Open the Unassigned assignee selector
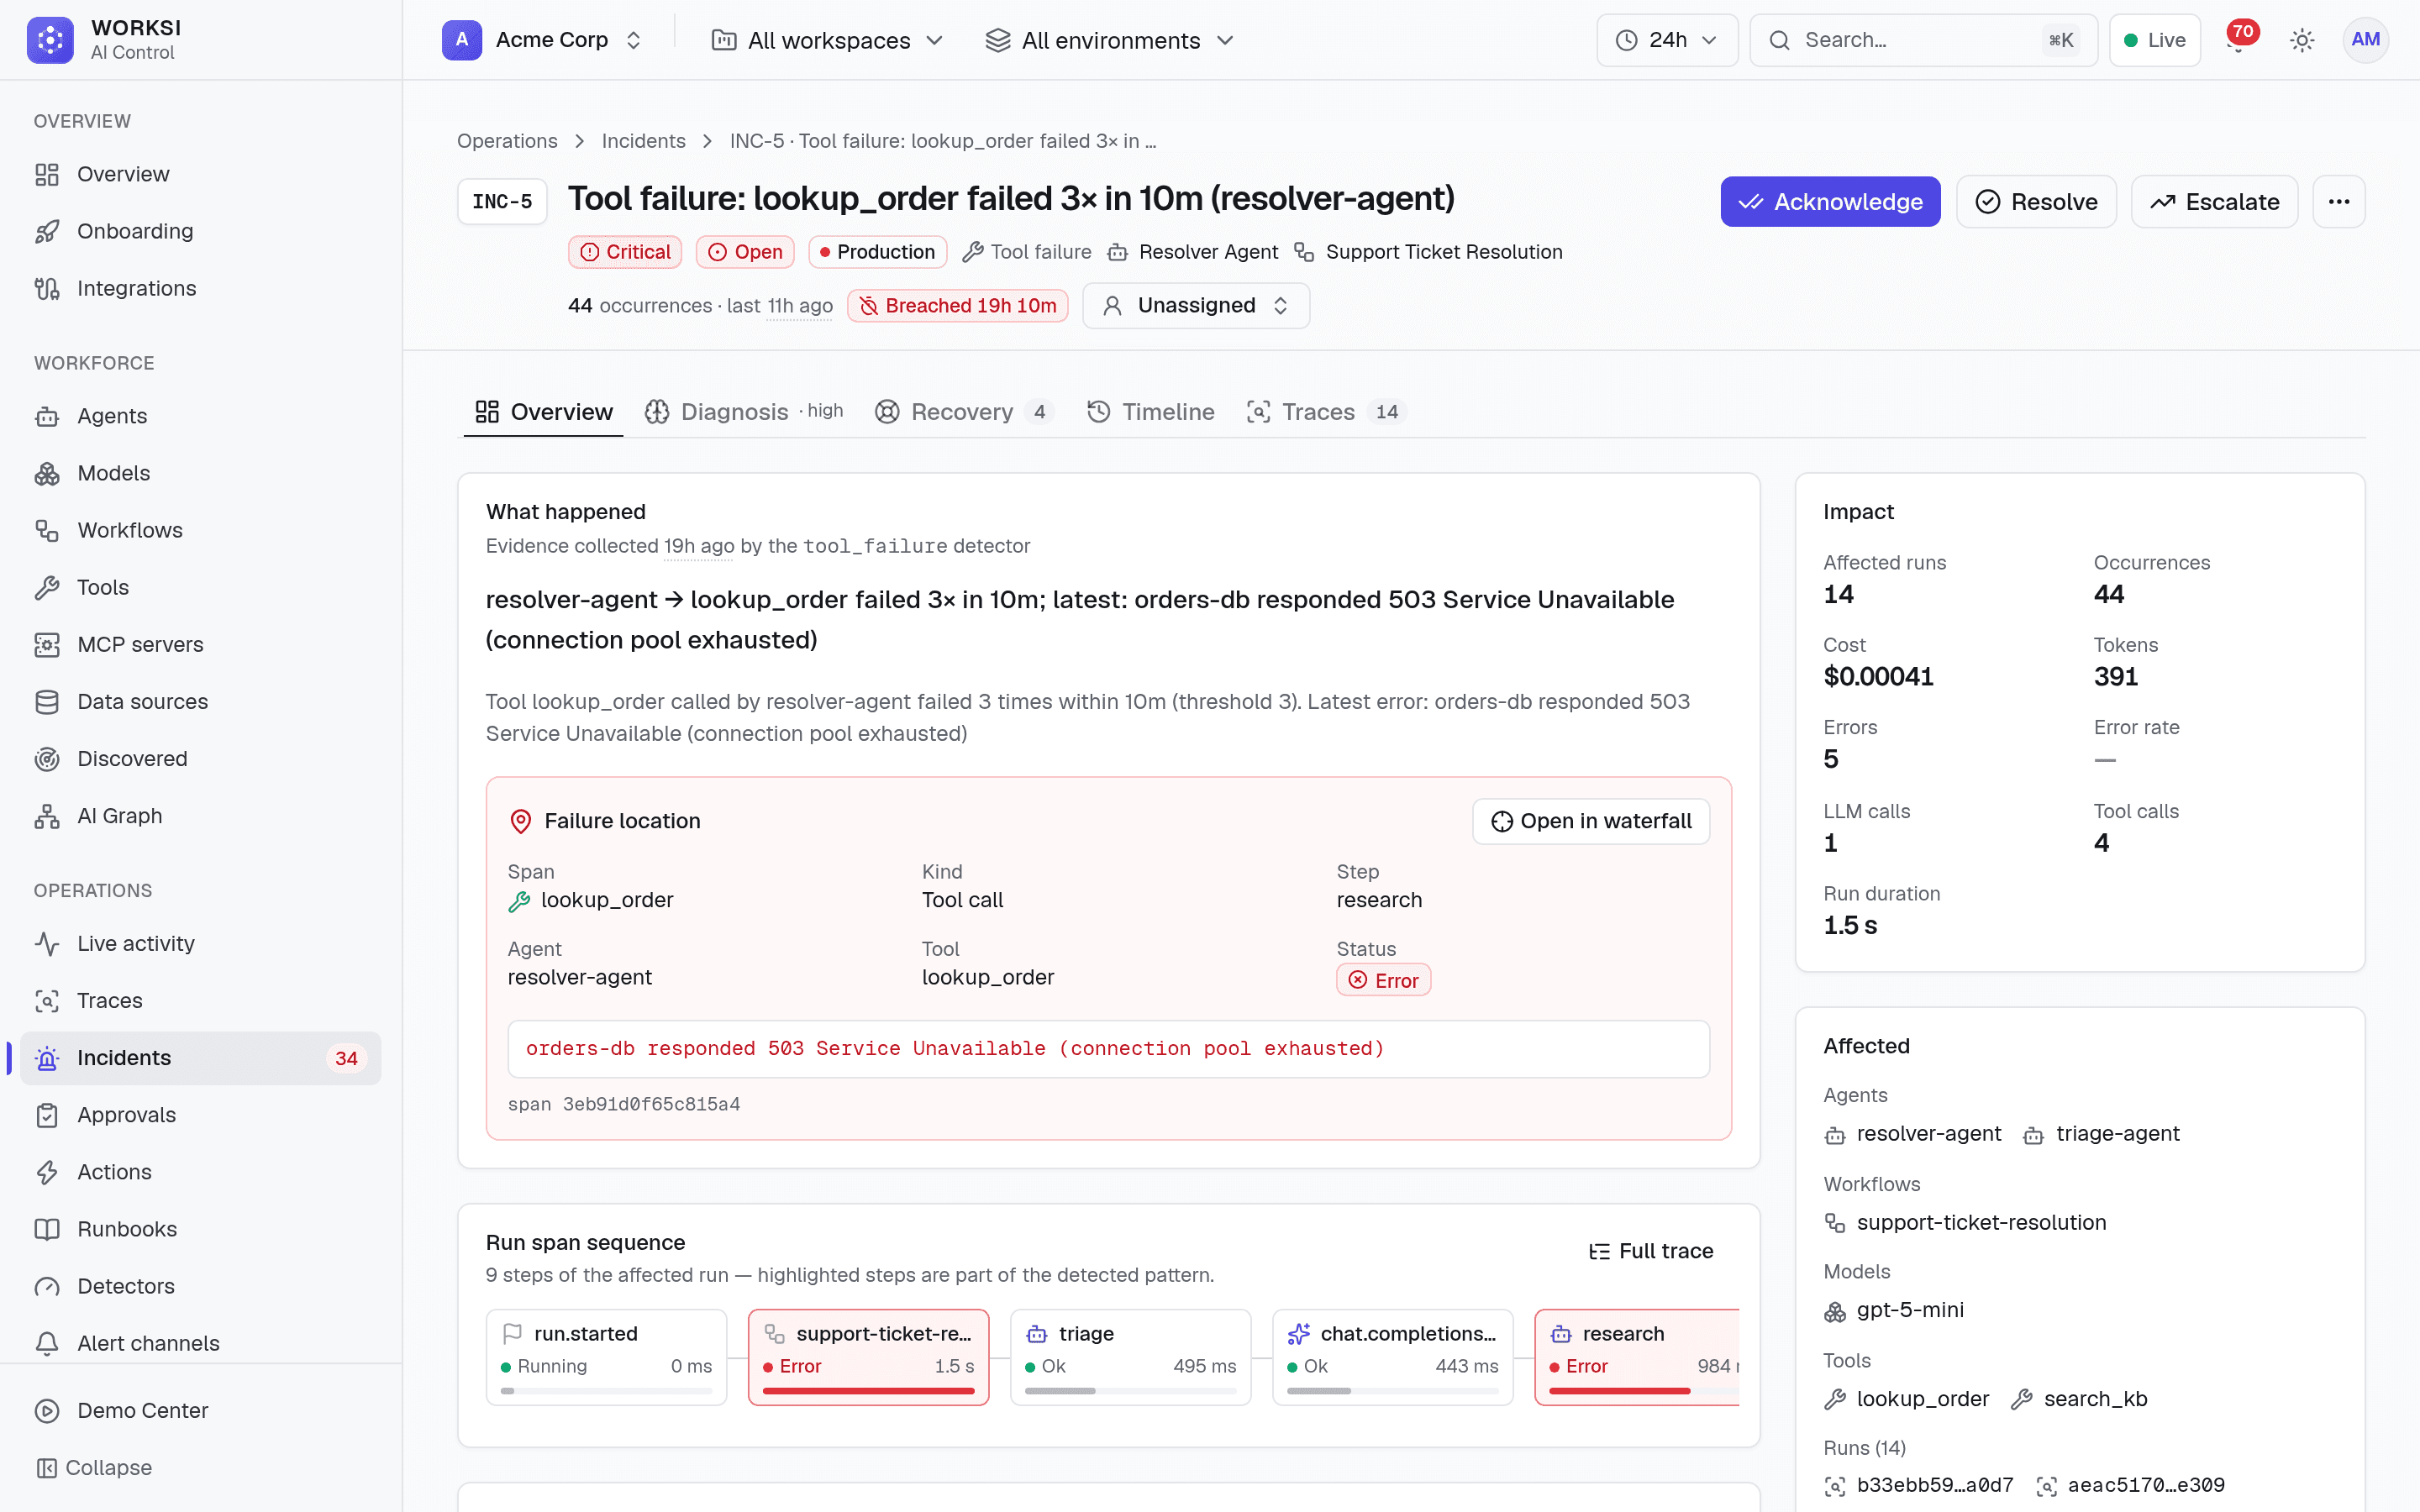The height and width of the screenshot is (1512, 2420). pyautogui.click(x=1196, y=305)
